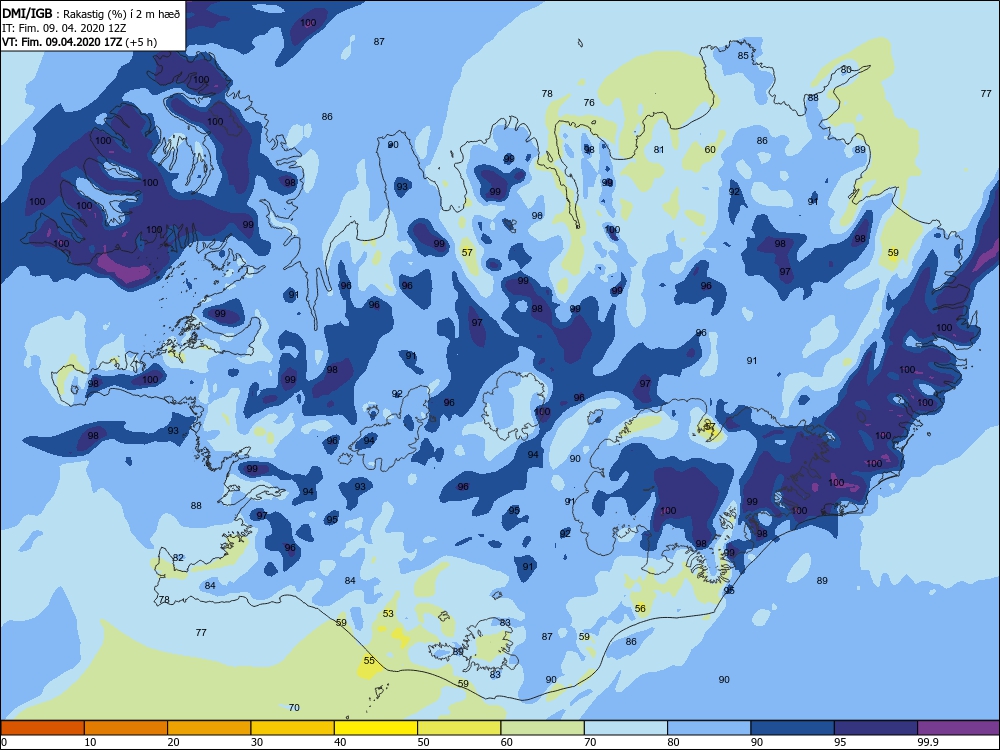The height and width of the screenshot is (750, 1000).
Task: Click the legend tick label '95'
Action: click(x=840, y=742)
